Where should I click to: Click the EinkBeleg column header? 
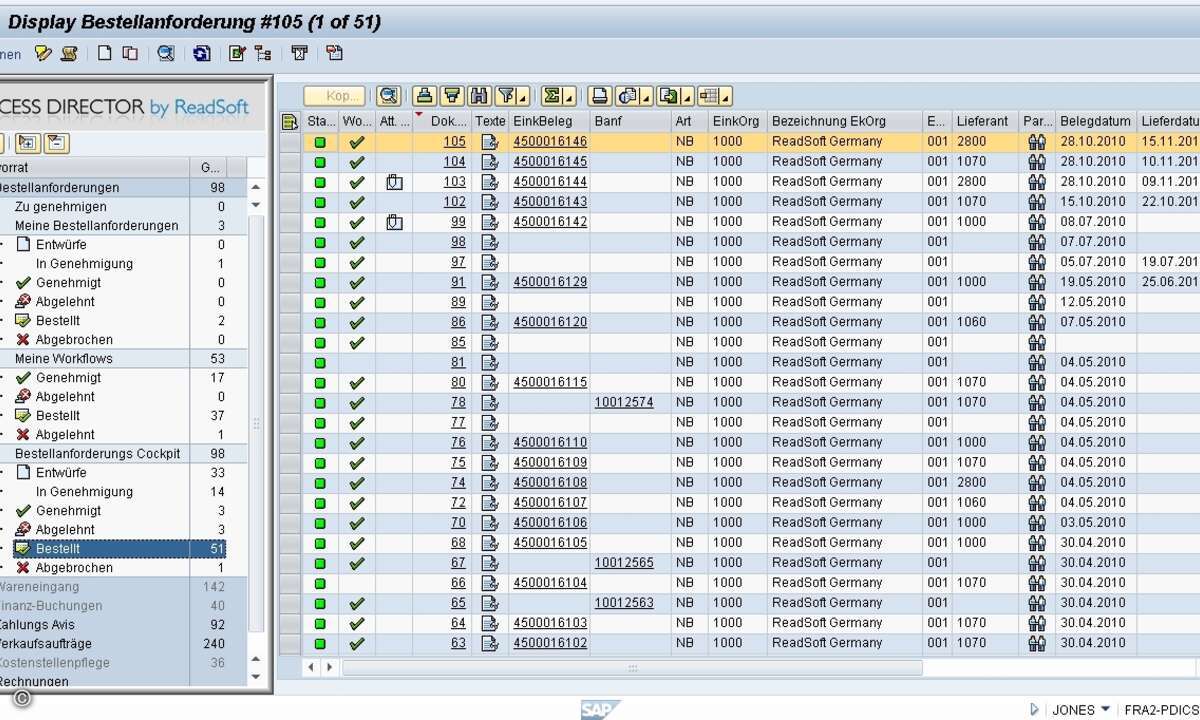tap(549, 121)
